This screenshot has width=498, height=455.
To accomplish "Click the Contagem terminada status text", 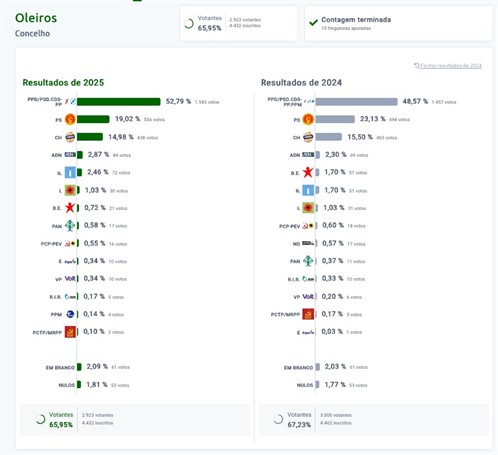I will pyautogui.click(x=356, y=20).
